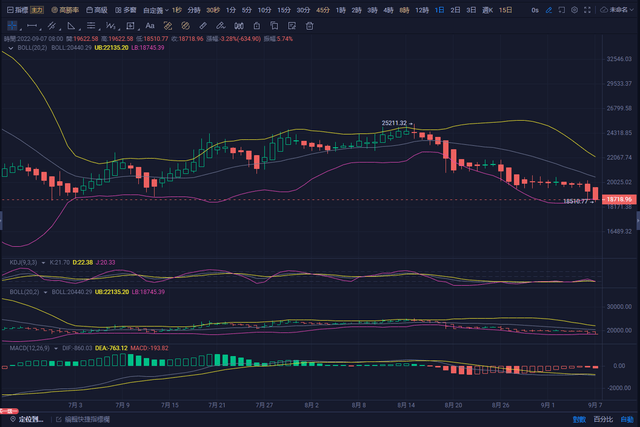Toggle the 主力 highlighted badge
The width and height of the screenshot is (640, 427).
pos(35,8)
